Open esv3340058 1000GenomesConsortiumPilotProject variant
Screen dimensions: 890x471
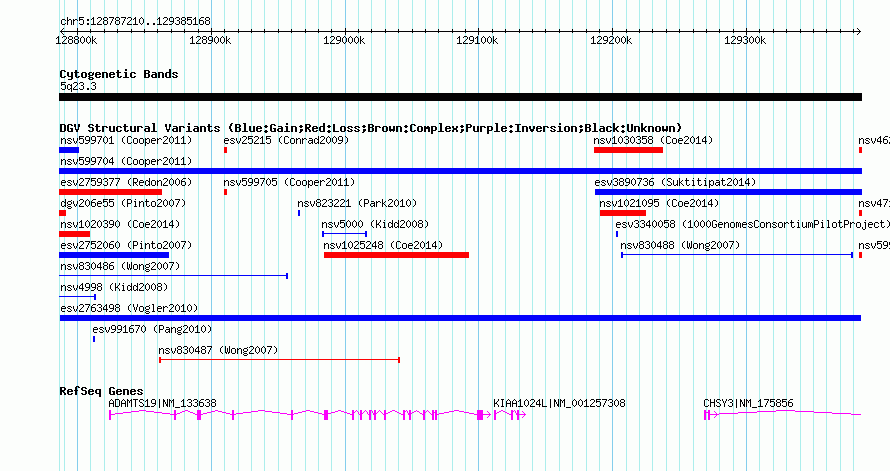pyautogui.click(x=753, y=224)
